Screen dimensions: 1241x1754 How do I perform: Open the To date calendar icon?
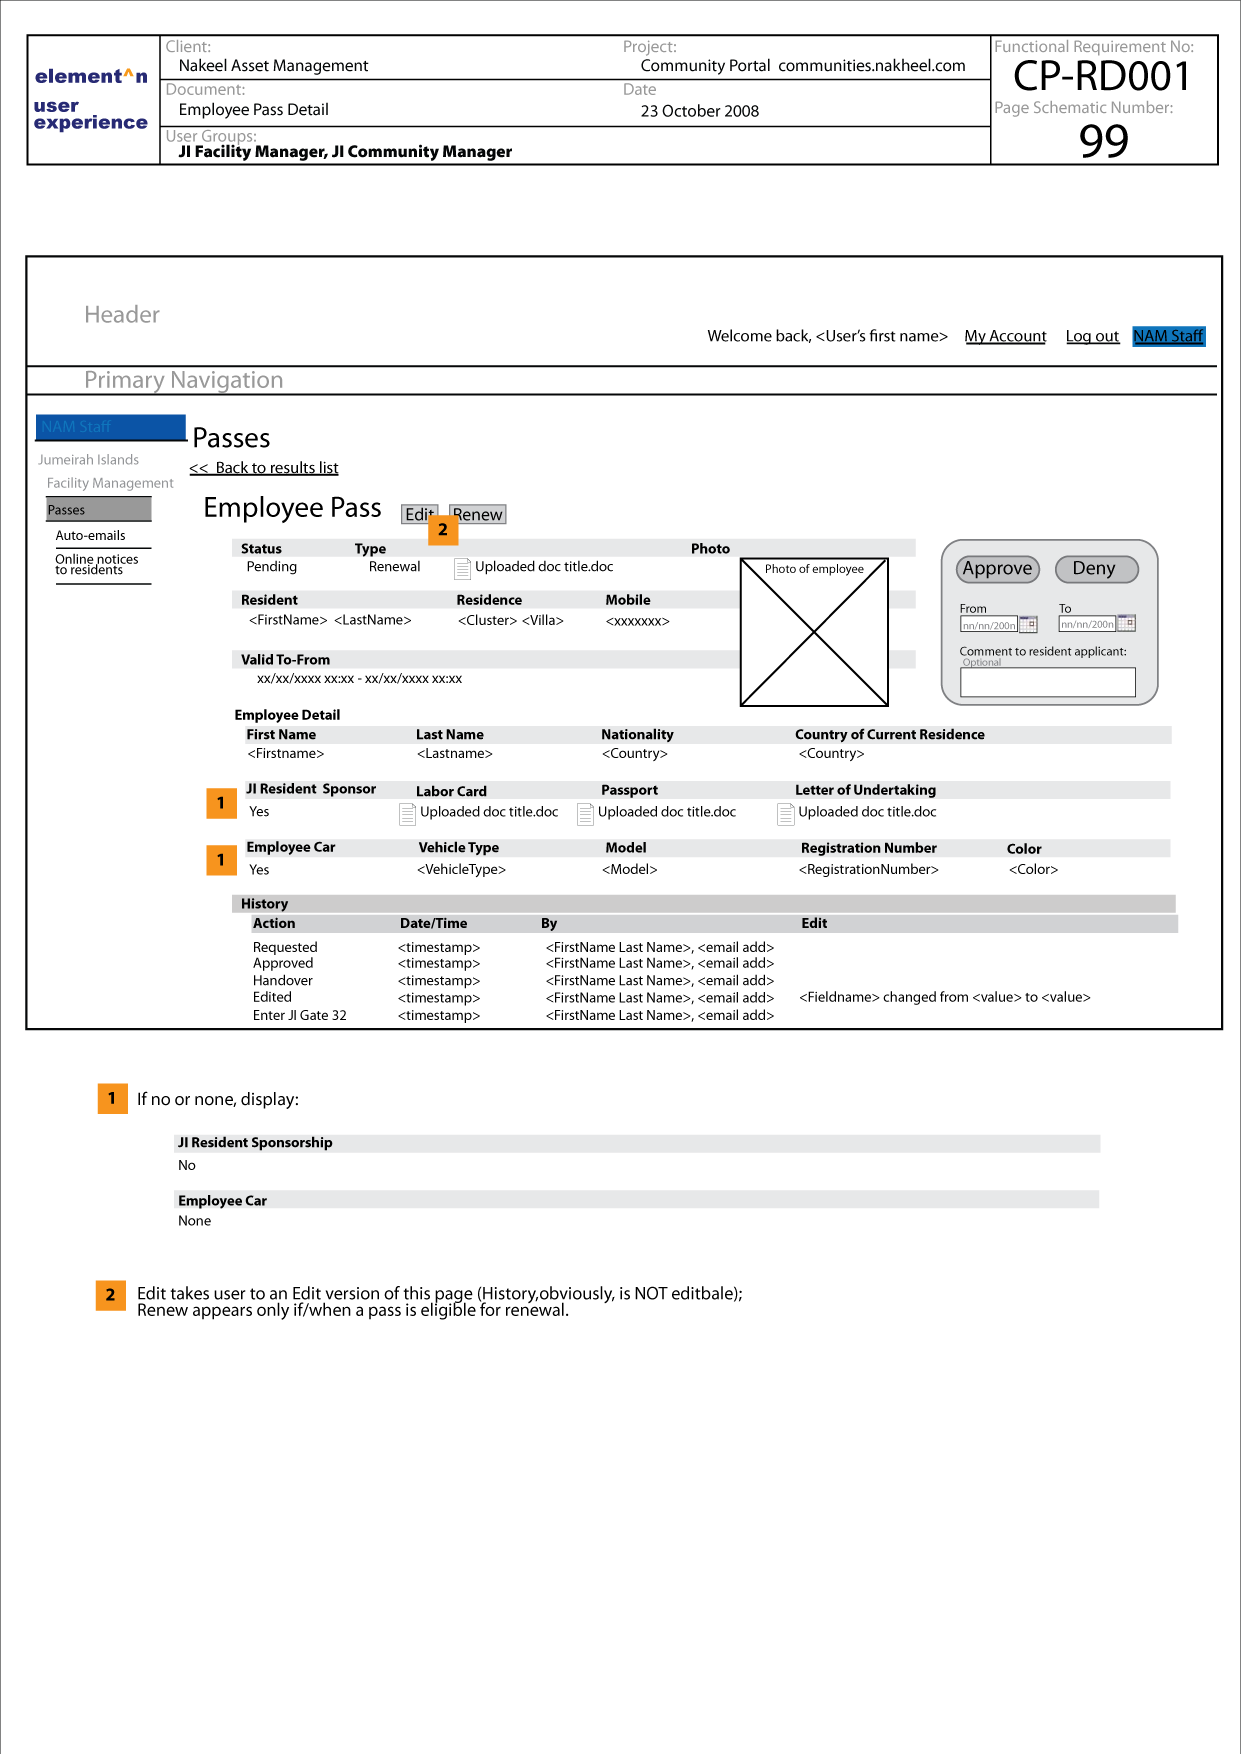coord(1126,623)
